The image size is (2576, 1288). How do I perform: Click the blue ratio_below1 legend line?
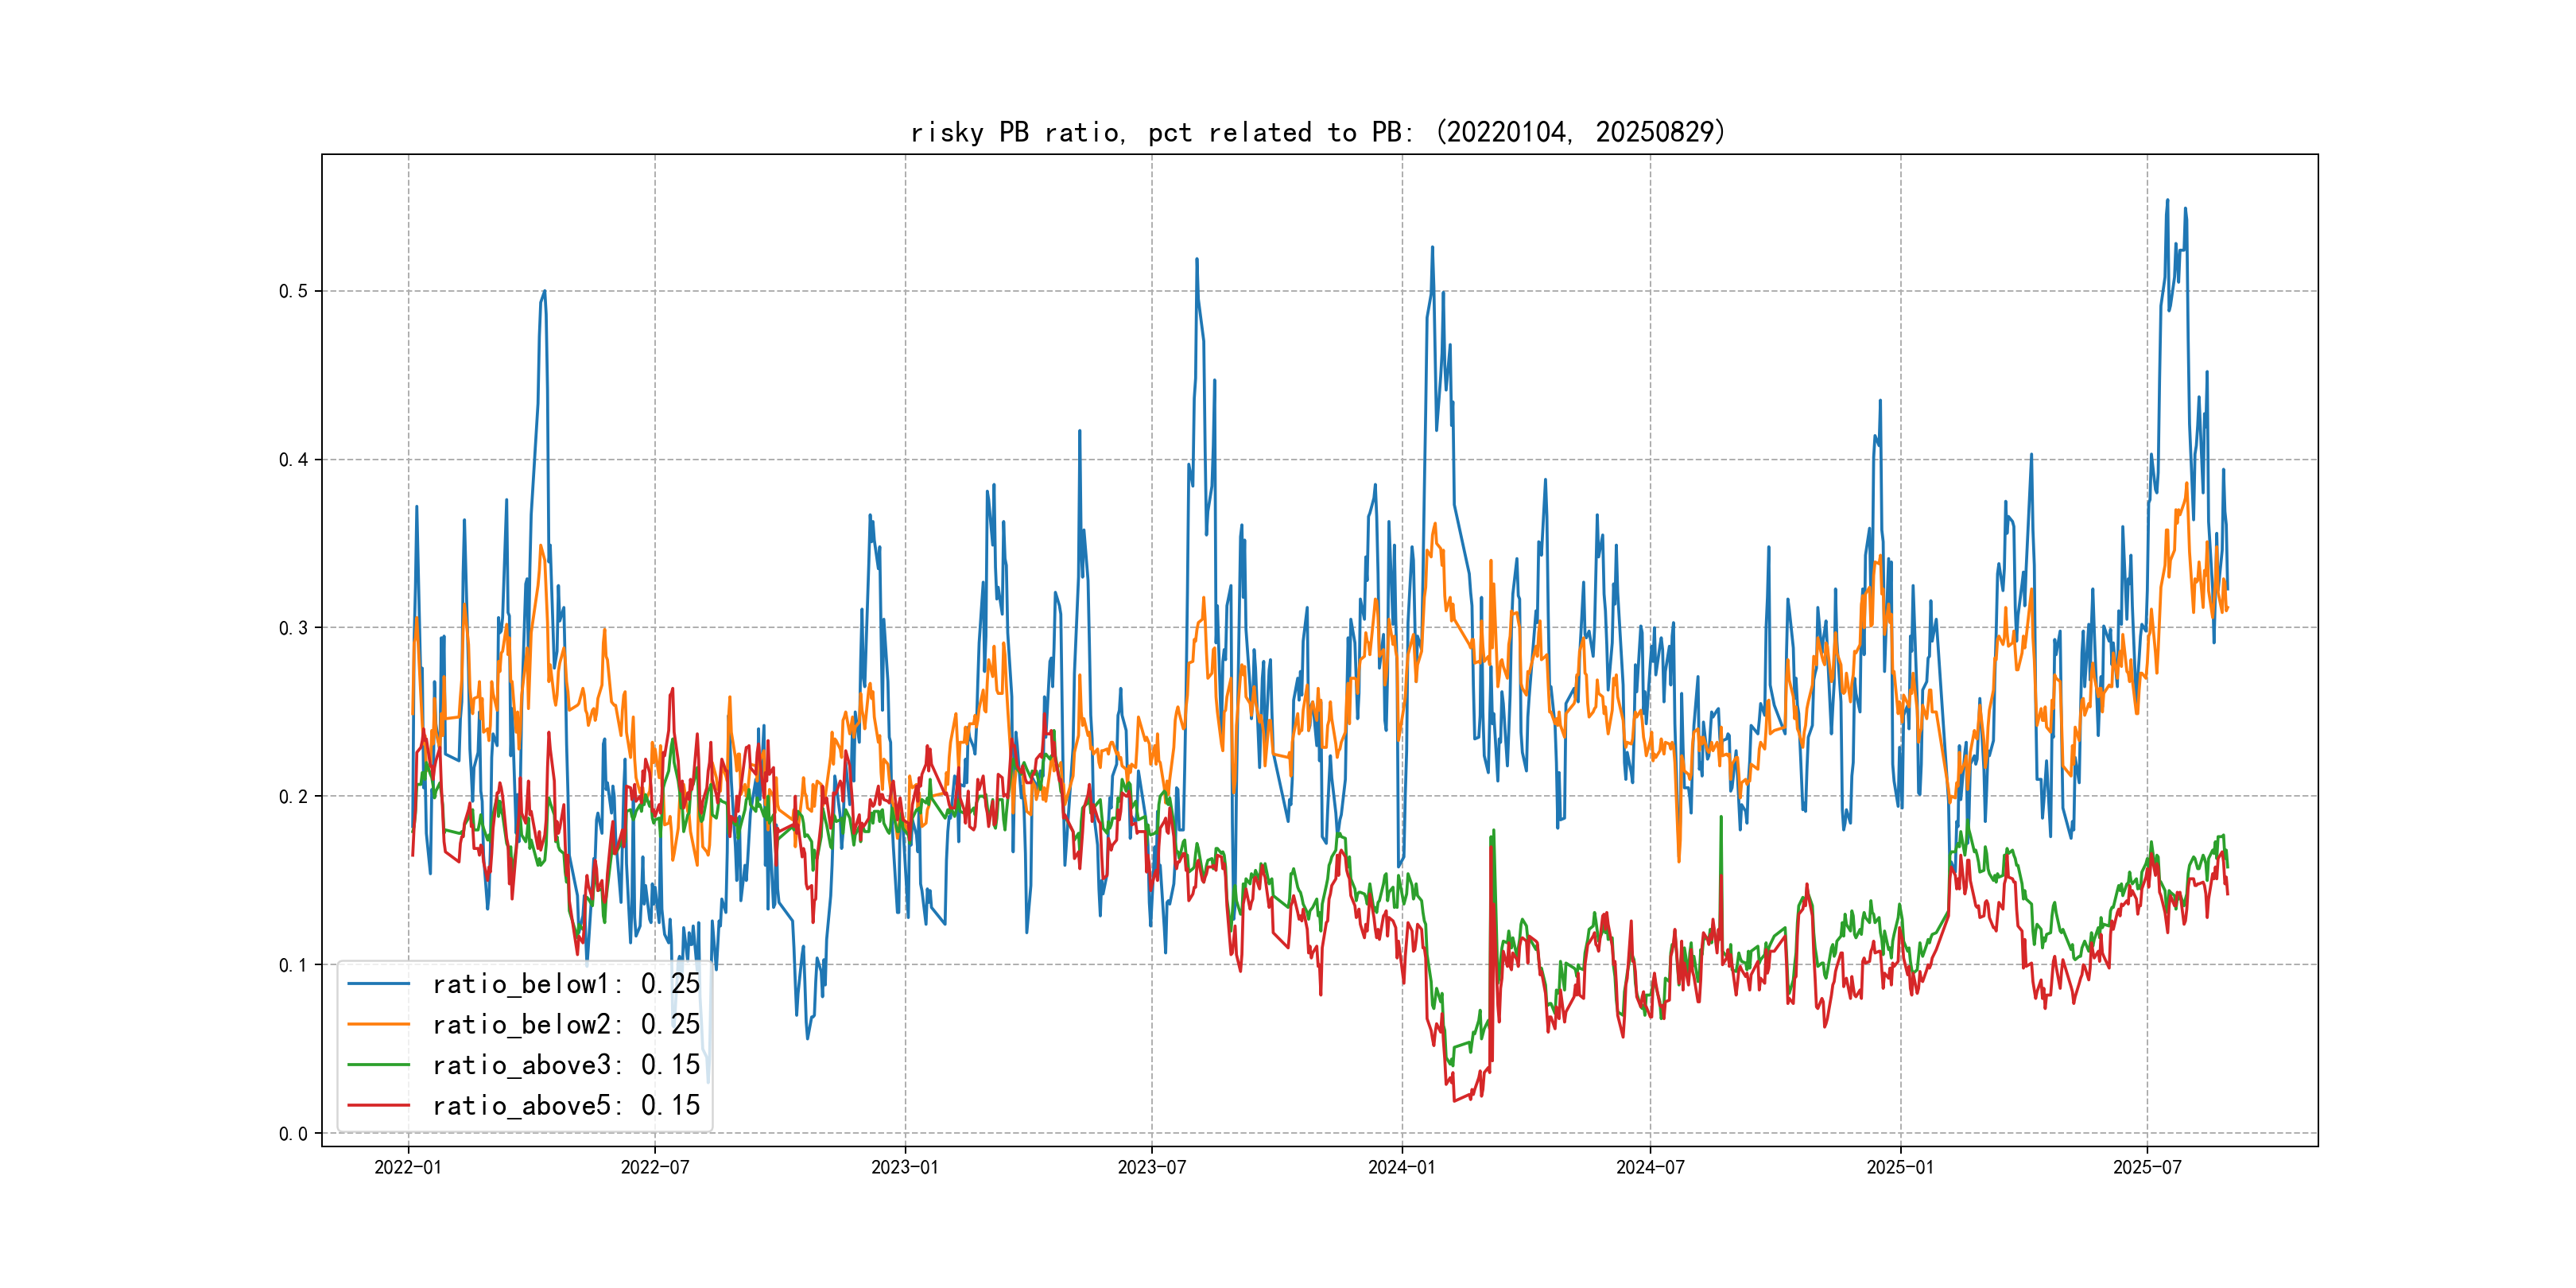[x=378, y=984]
